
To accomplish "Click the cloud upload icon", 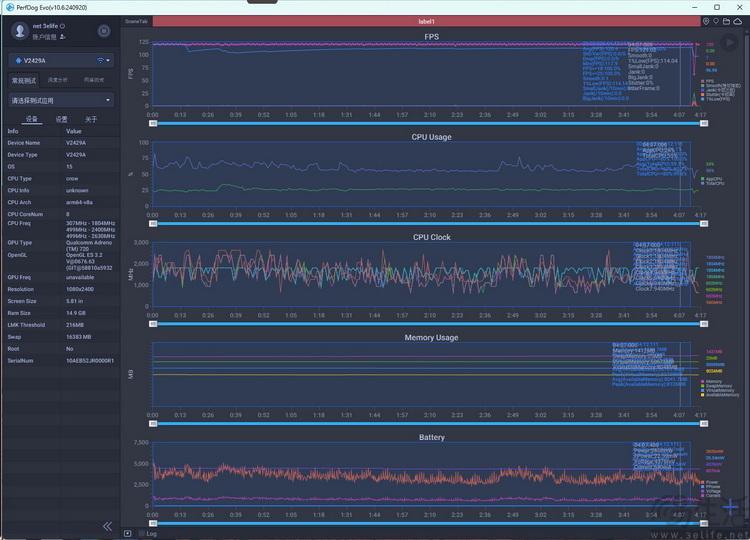I will tap(738, 22).
